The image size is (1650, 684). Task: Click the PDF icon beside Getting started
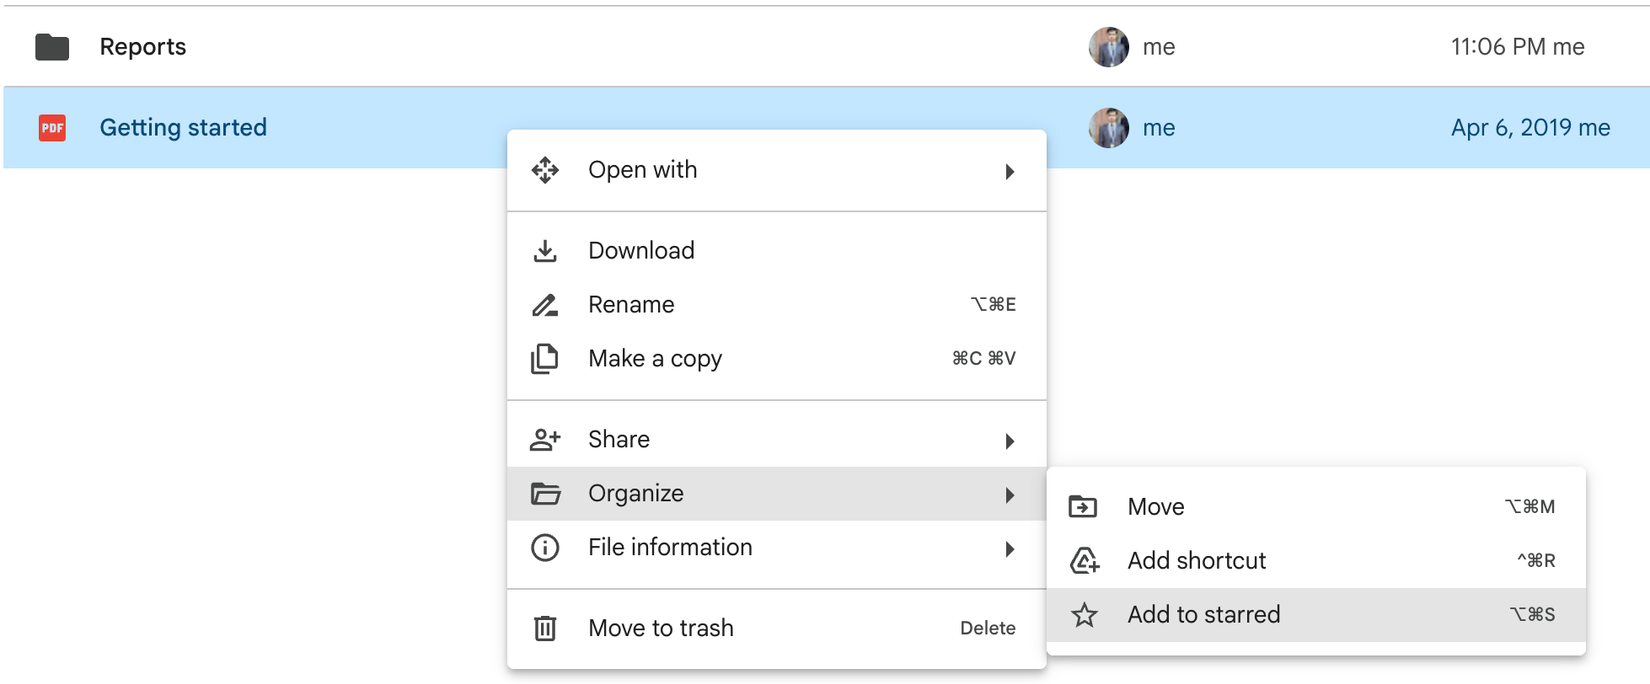[52, 128]
